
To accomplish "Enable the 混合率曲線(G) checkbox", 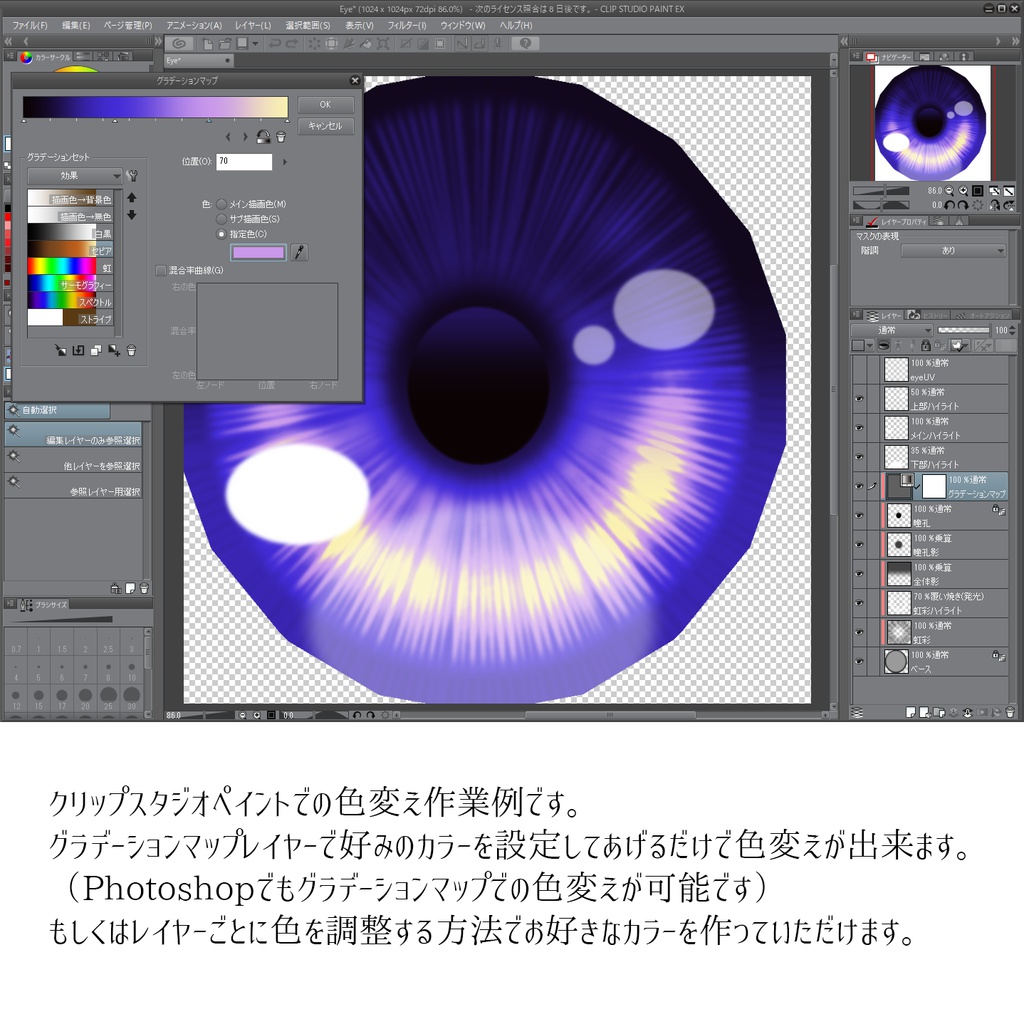I will click(160, 271).
